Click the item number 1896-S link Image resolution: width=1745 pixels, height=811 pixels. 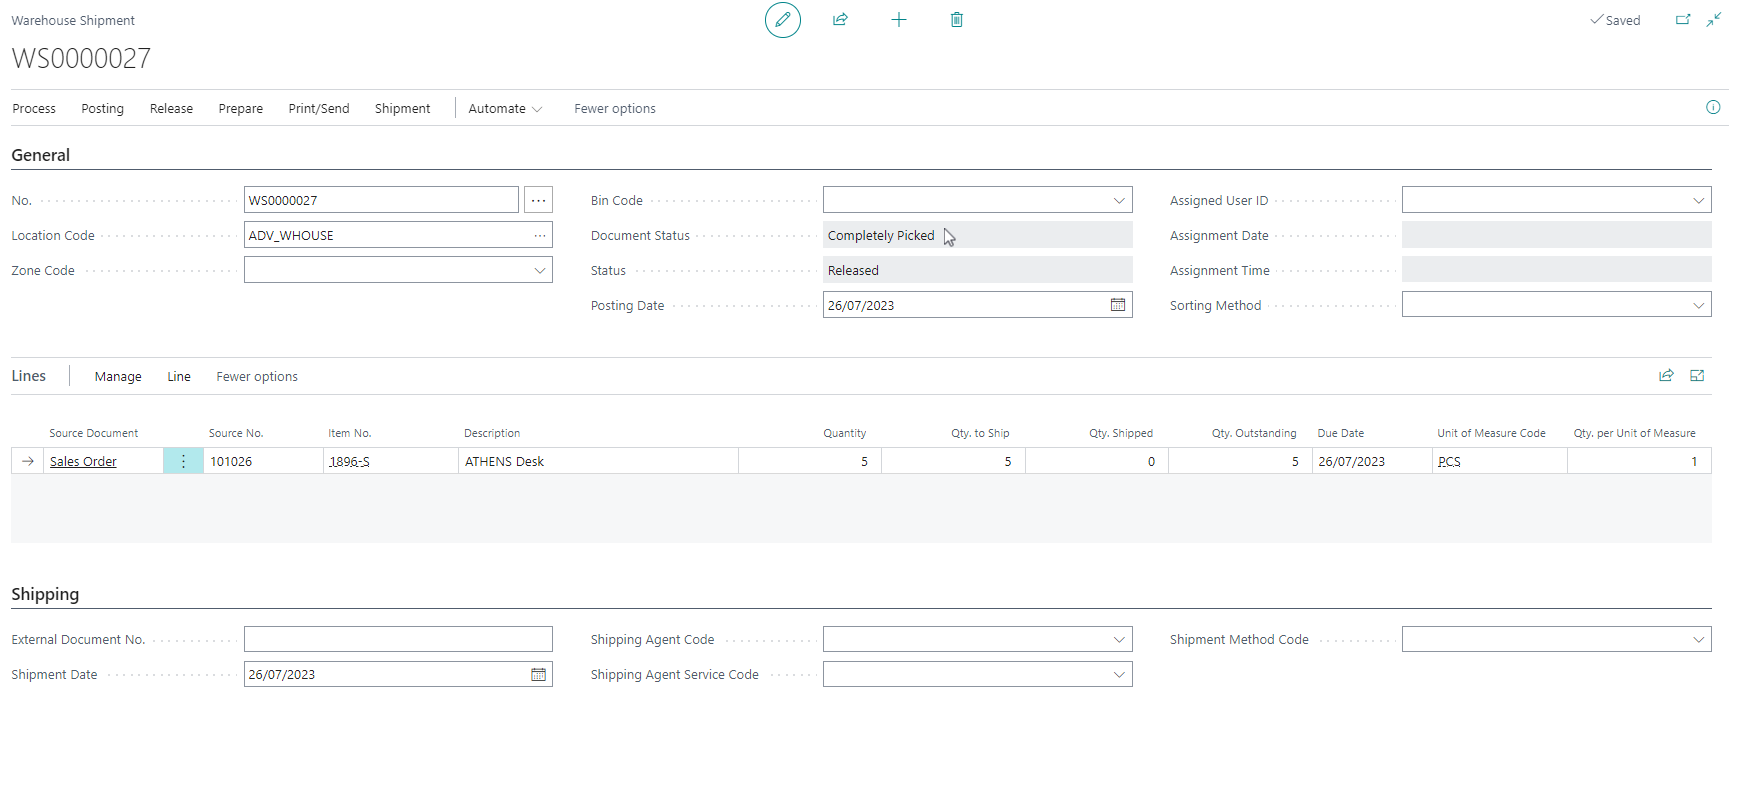pos(349,461)
